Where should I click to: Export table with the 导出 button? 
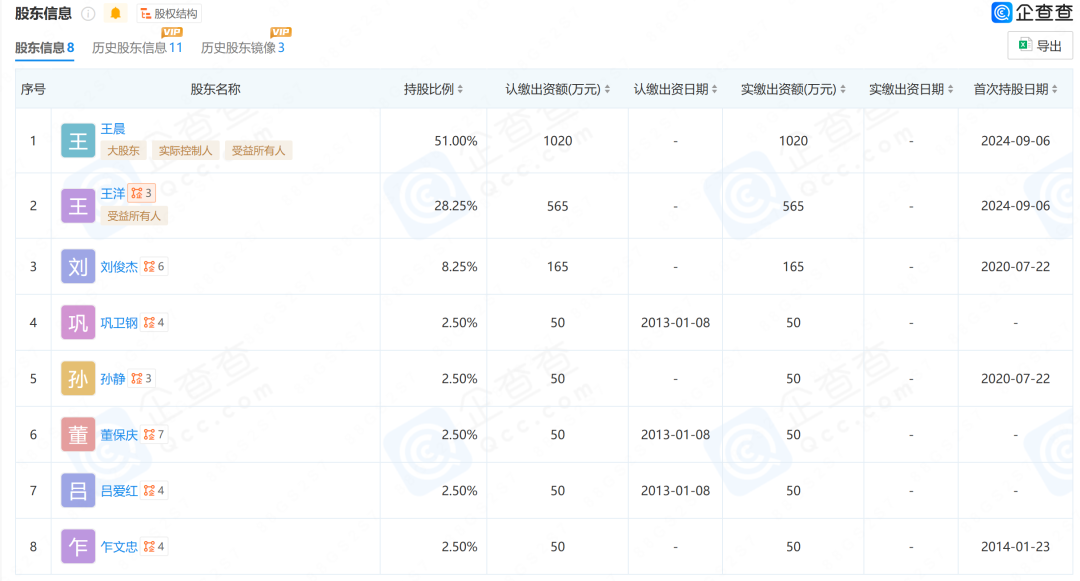pos(1040,45)
